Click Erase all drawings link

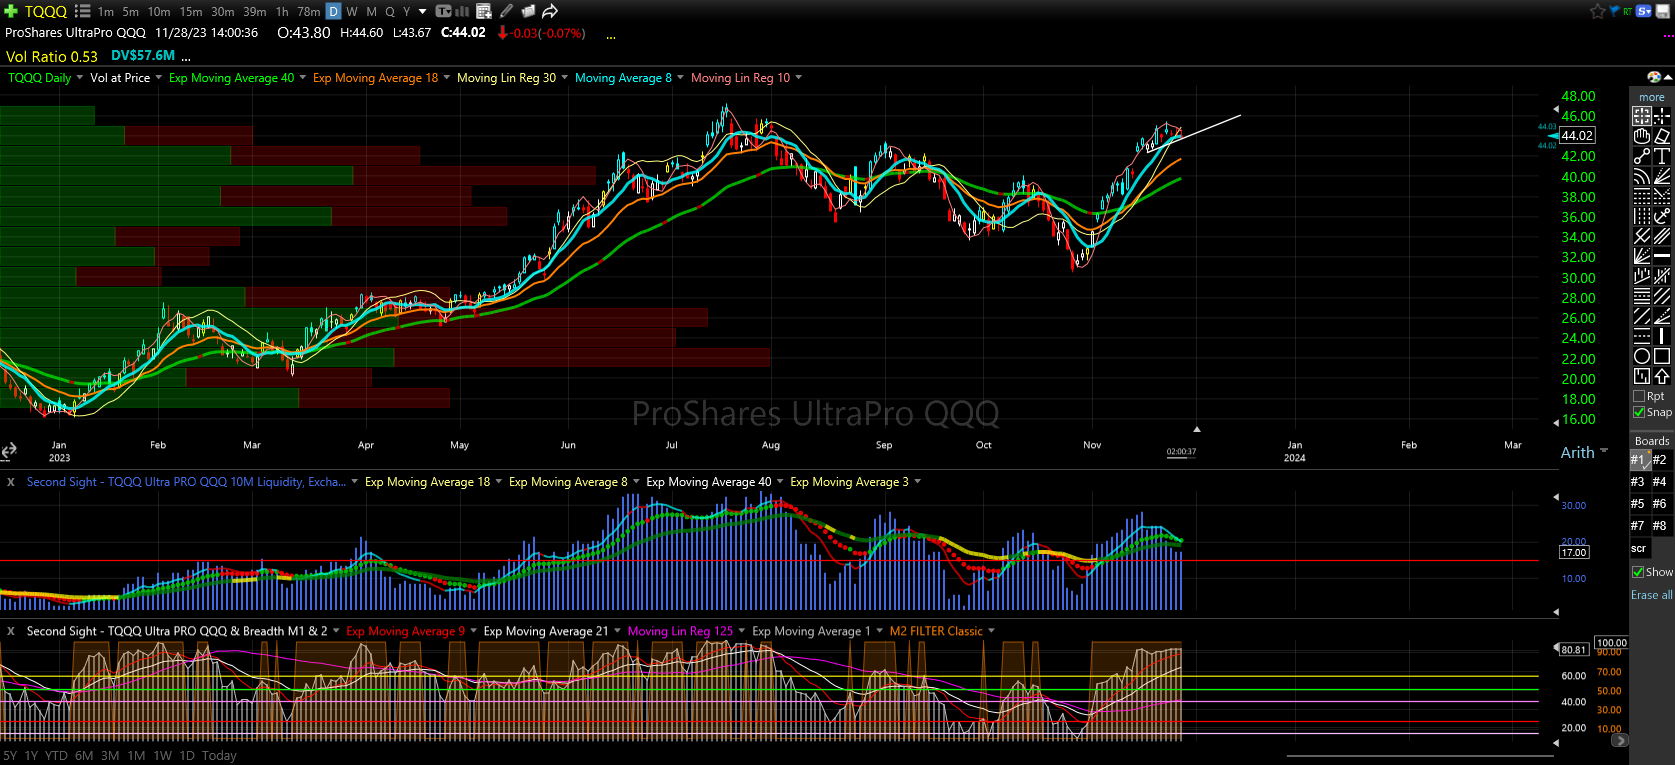[1651, 595]
